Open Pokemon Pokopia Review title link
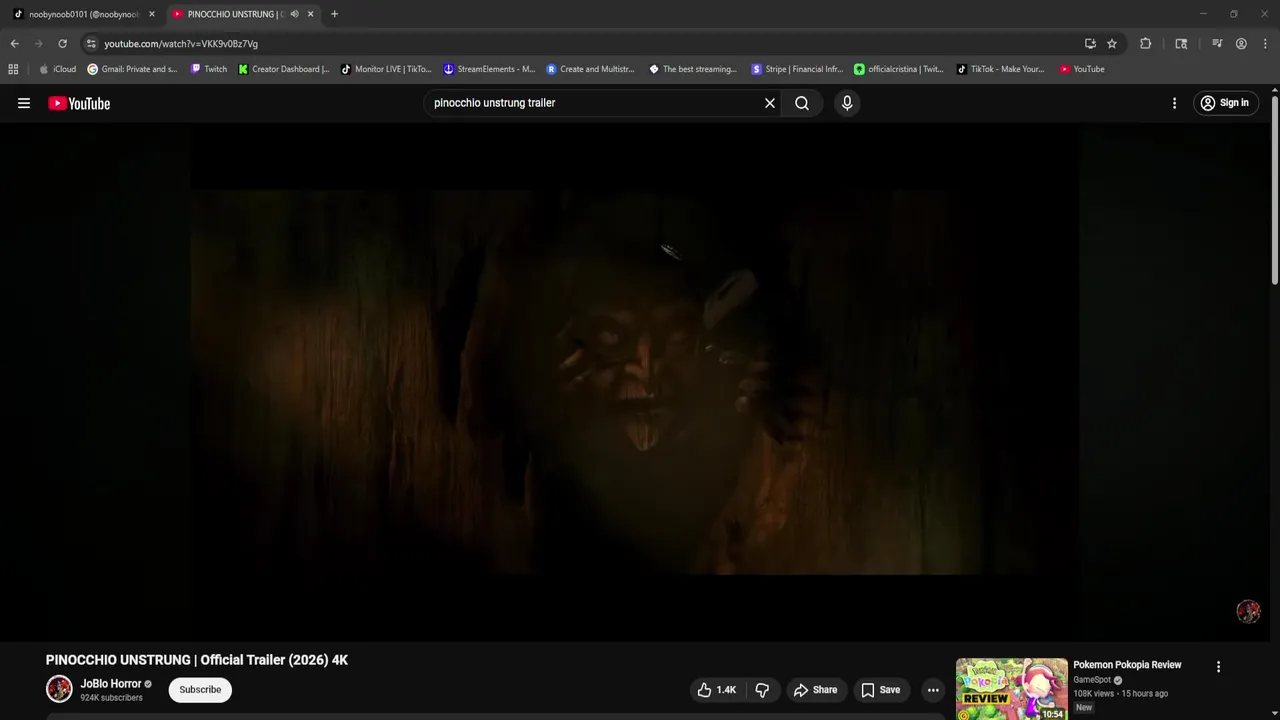This screenshot has width=1280, height=720. (1127, 665)
